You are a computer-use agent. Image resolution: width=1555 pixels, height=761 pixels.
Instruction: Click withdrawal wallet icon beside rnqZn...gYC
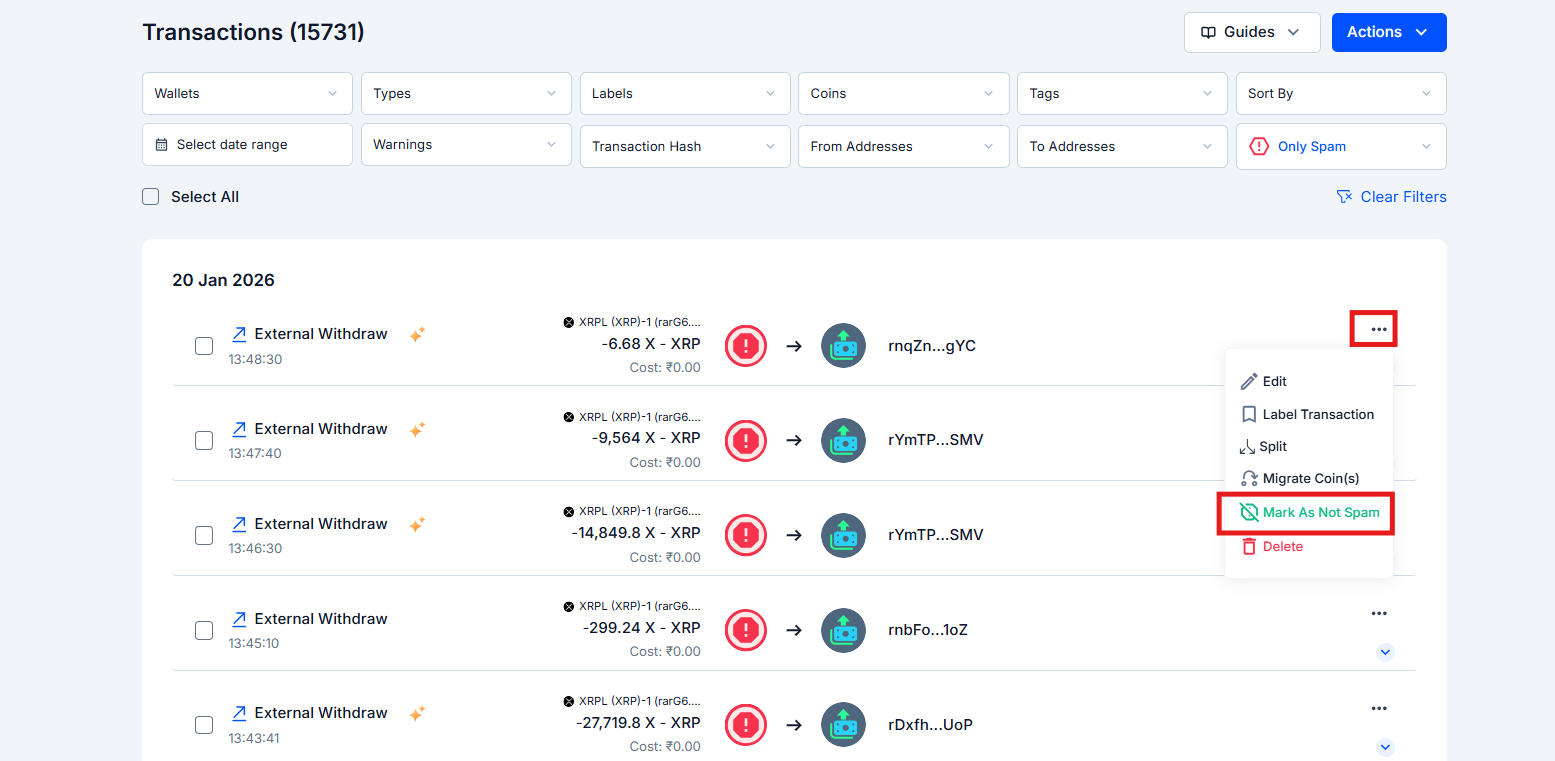tap(843, 346)
